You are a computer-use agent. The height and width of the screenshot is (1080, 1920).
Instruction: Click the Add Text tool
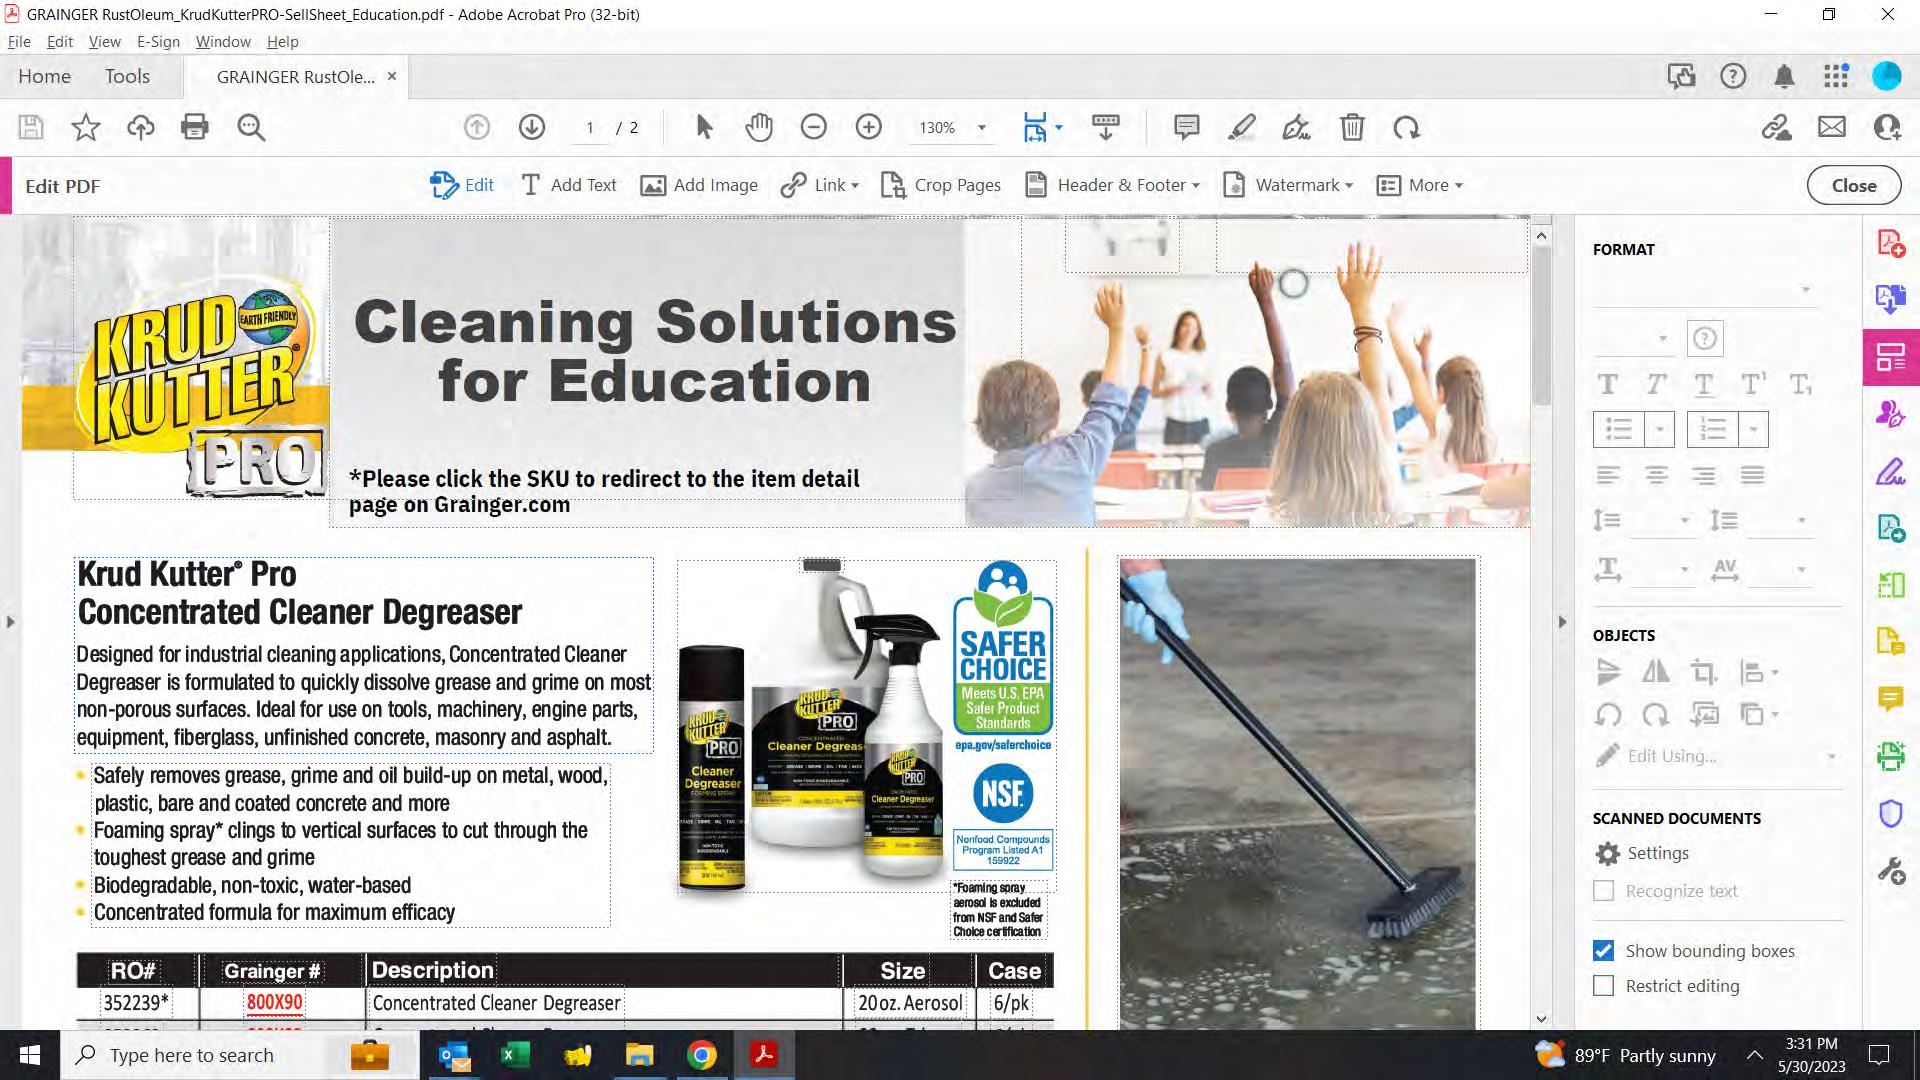pyautogui.click(x=568, y=185)
